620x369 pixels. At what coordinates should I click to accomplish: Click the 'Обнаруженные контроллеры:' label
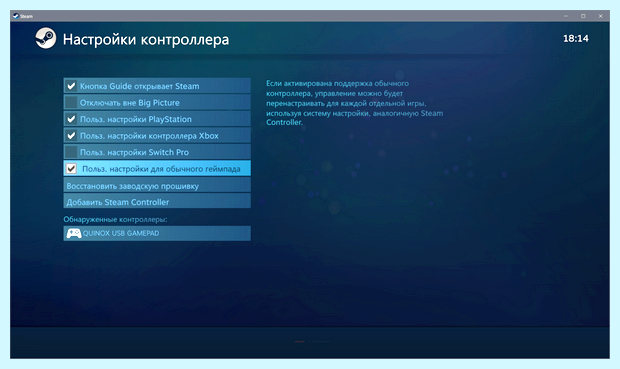pos(115,219)
